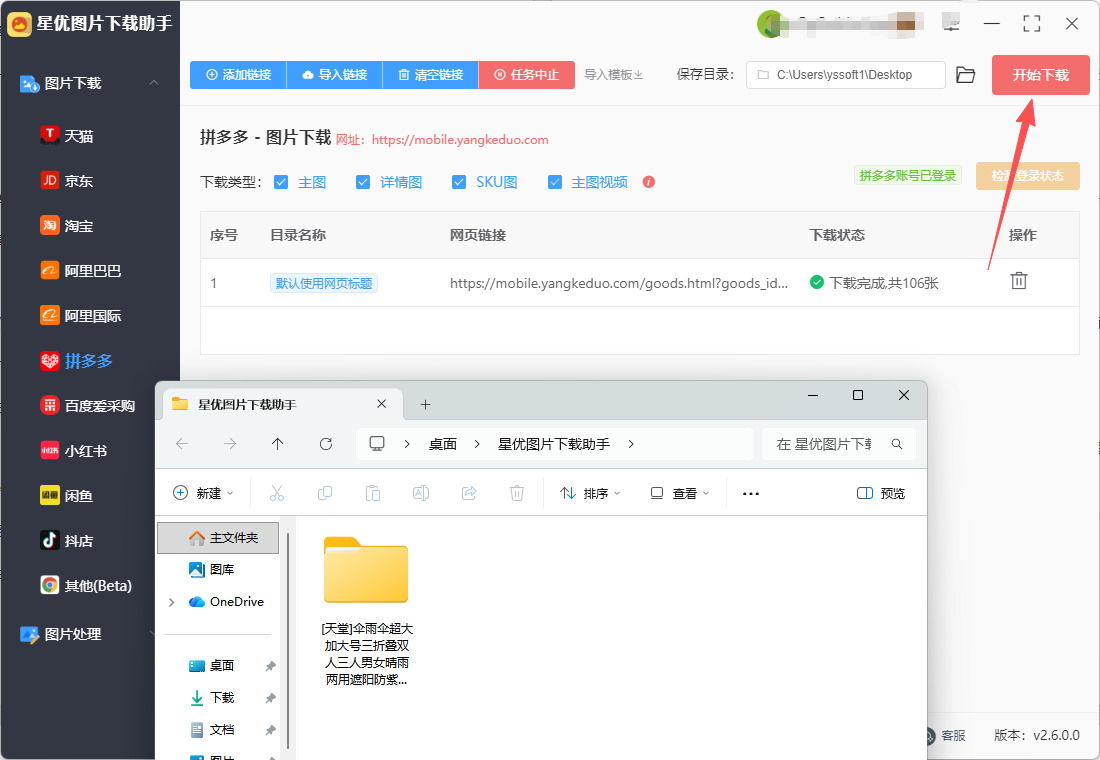Toggle the 详情图 checkbox

362,182
